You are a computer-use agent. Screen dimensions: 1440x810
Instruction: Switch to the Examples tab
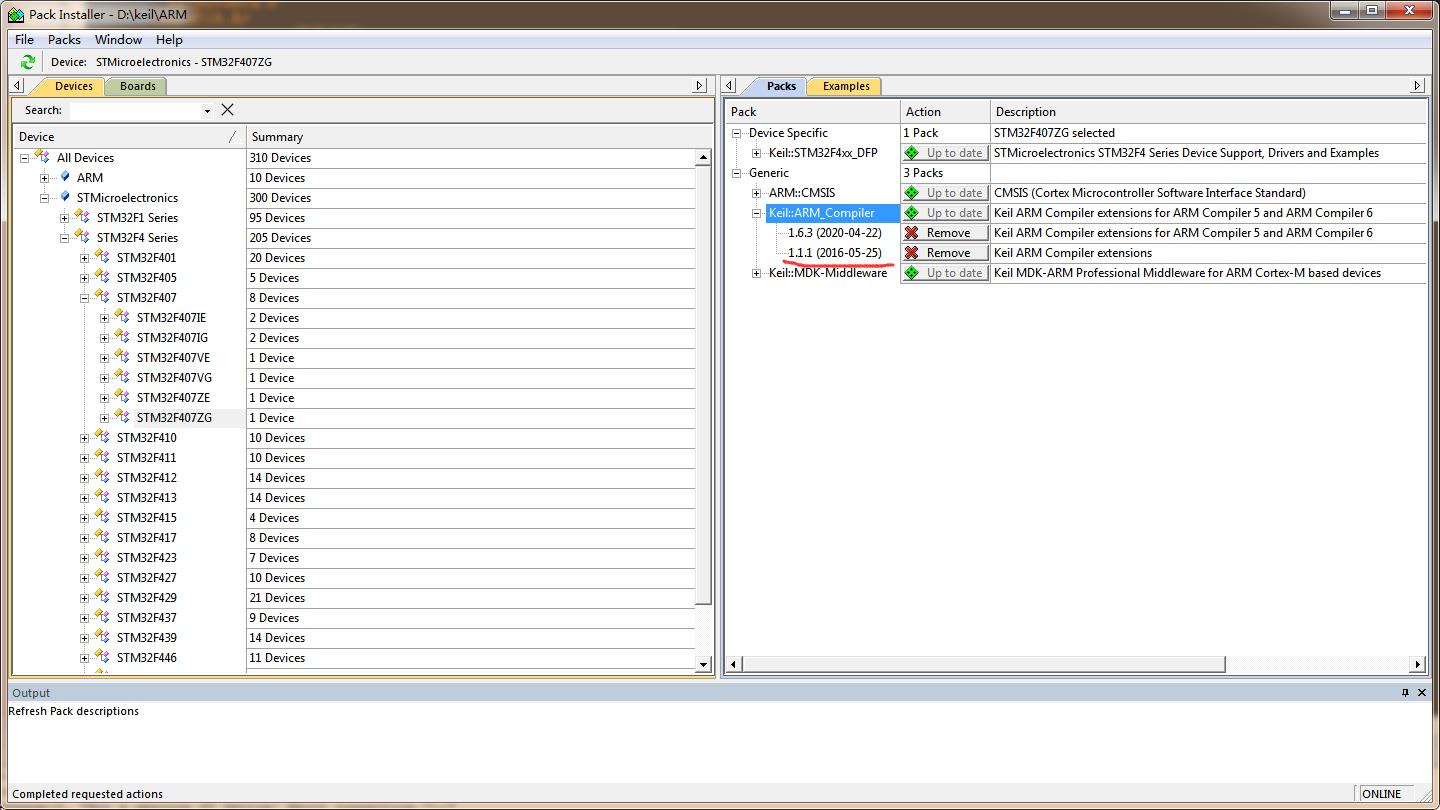click(x=846, y=86)
